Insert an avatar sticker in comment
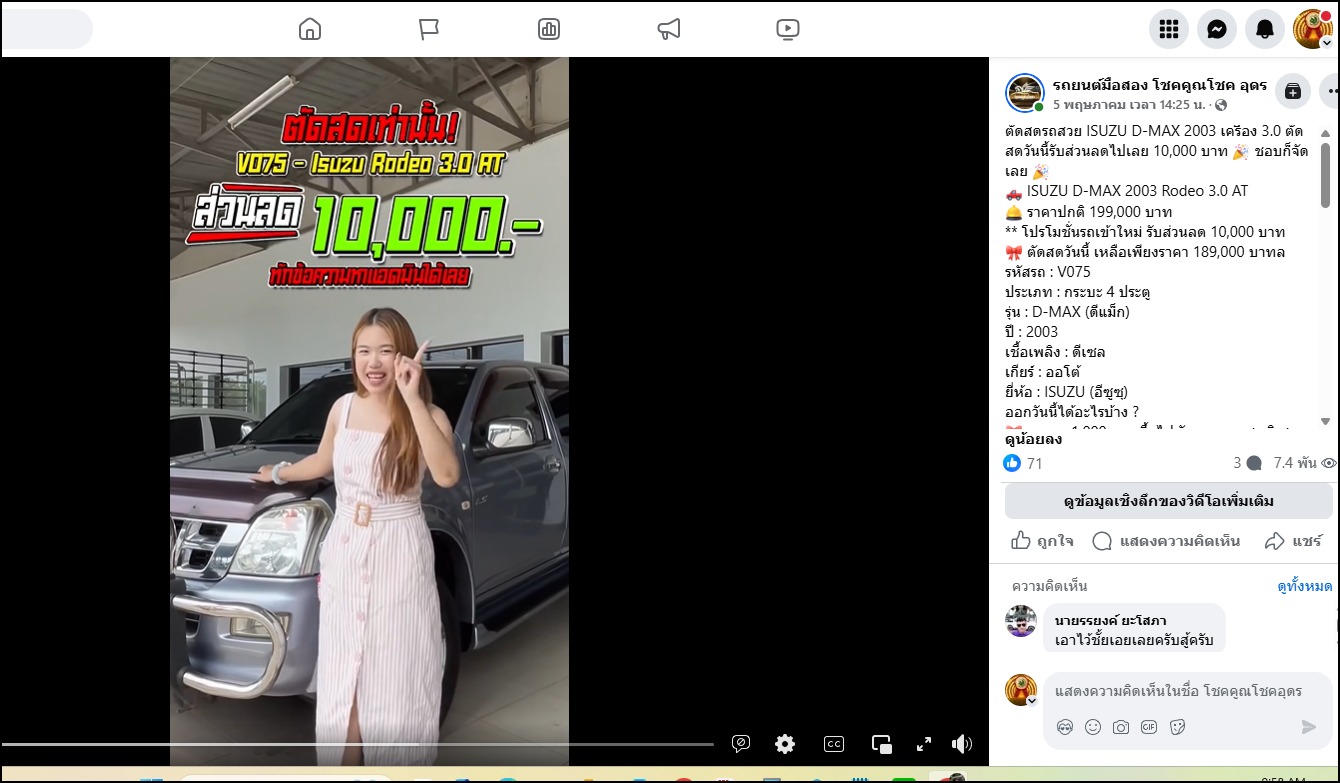Screen dimensions: 1340x783 [1064, 727]
